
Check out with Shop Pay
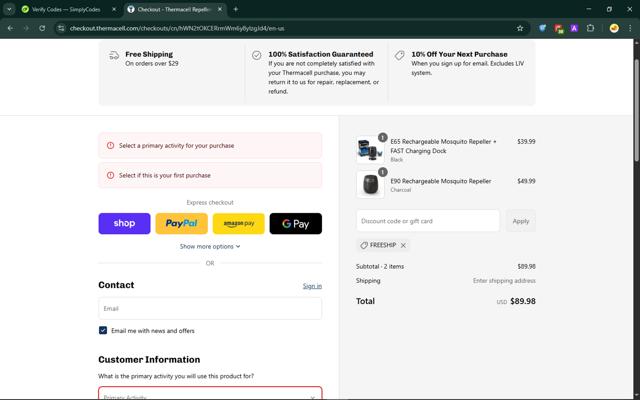pos(124,223)
